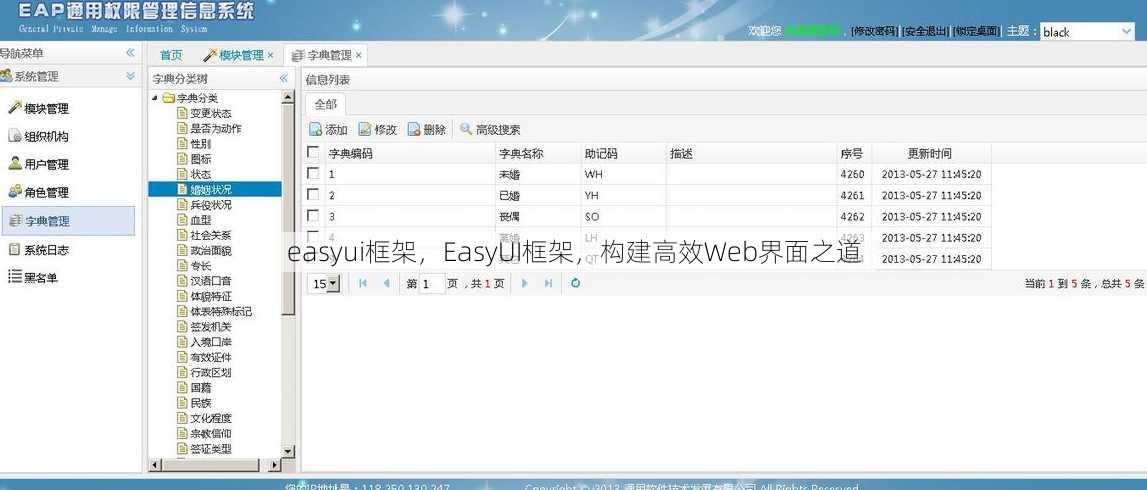This screenshot has height=490, width=1147.
Task: Sort by the 助记码 column header
Action: point(623,153)
